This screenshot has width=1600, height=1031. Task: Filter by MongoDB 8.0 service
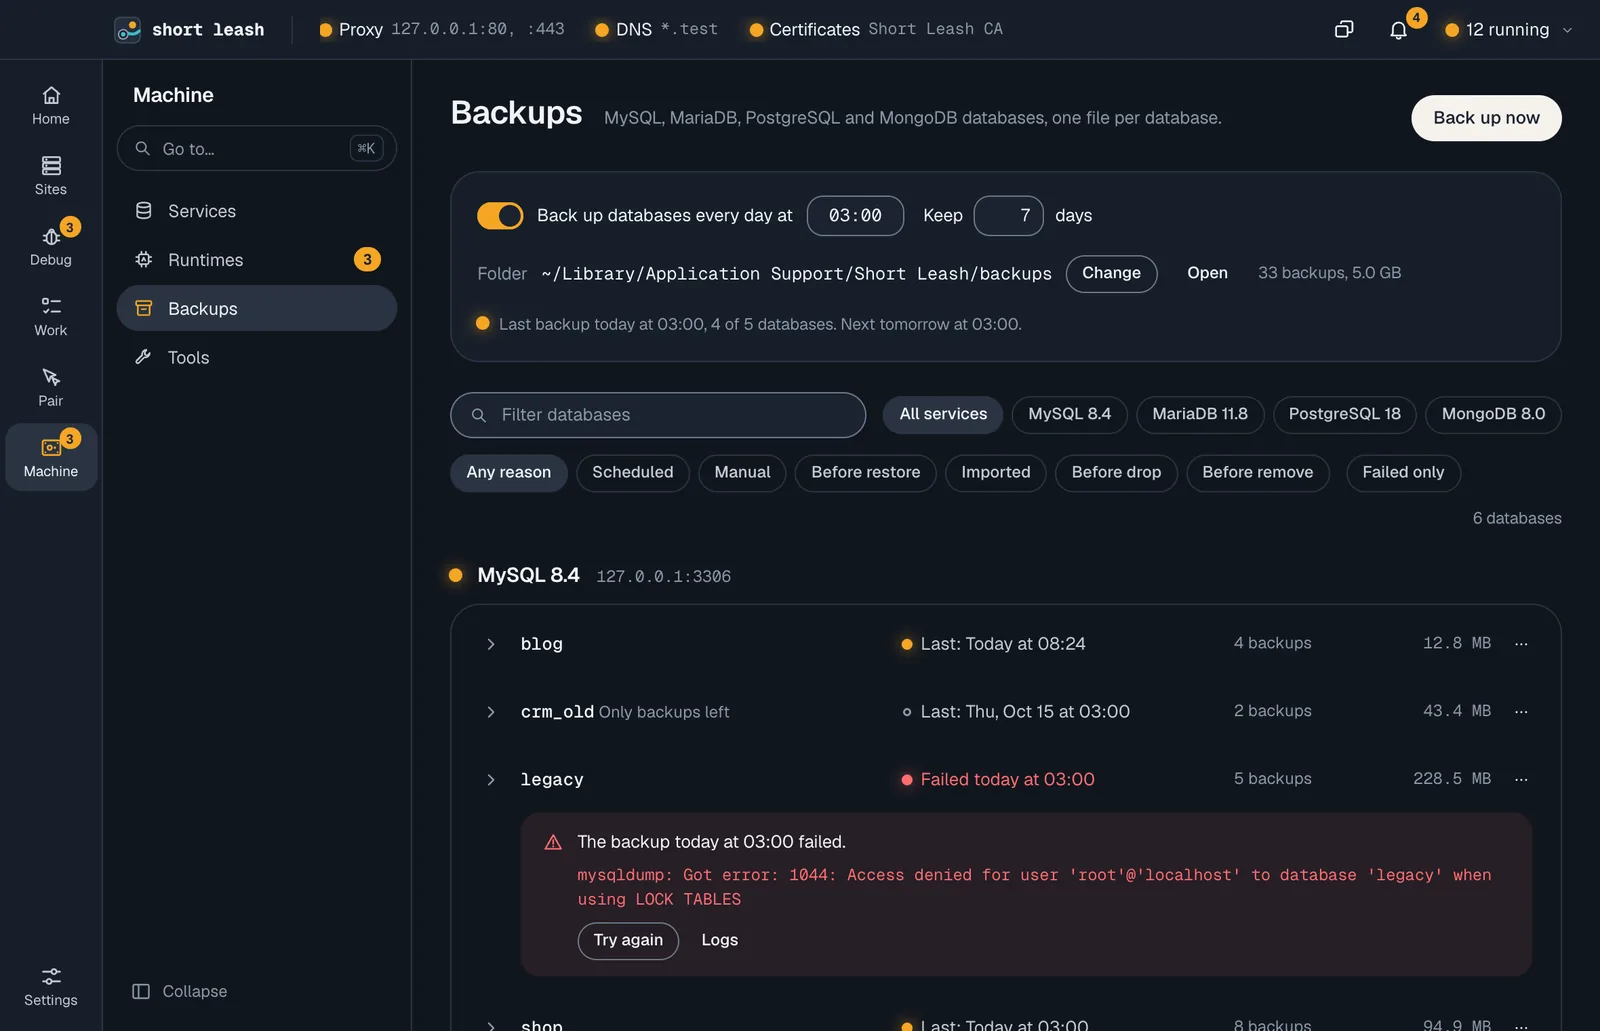click(1493, 414)
